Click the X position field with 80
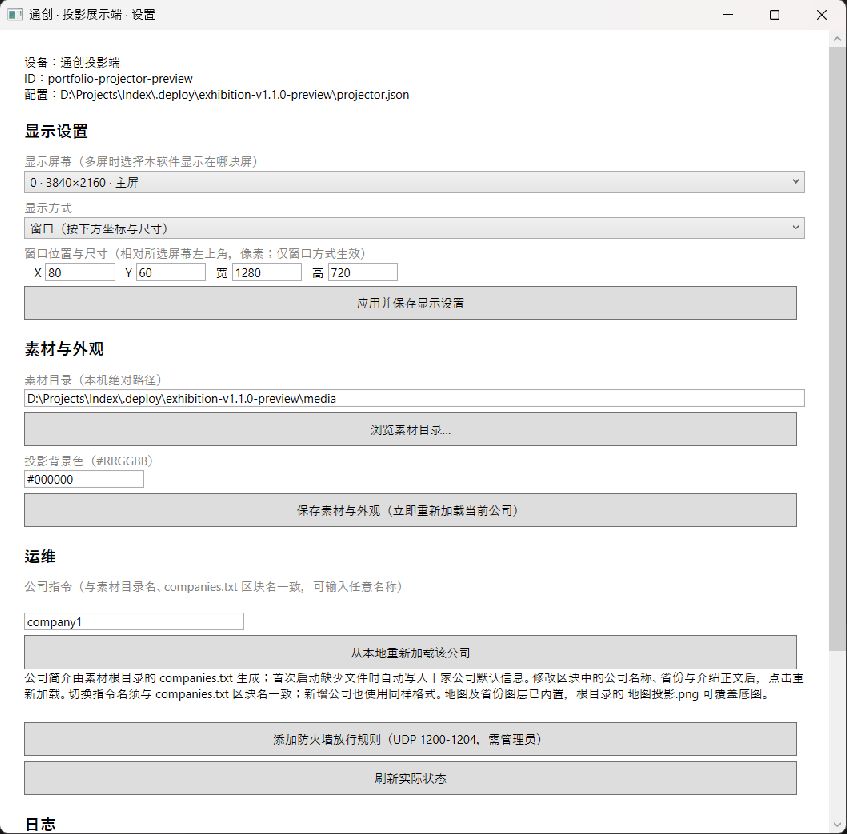847x834 pixels. coord(80,272)
